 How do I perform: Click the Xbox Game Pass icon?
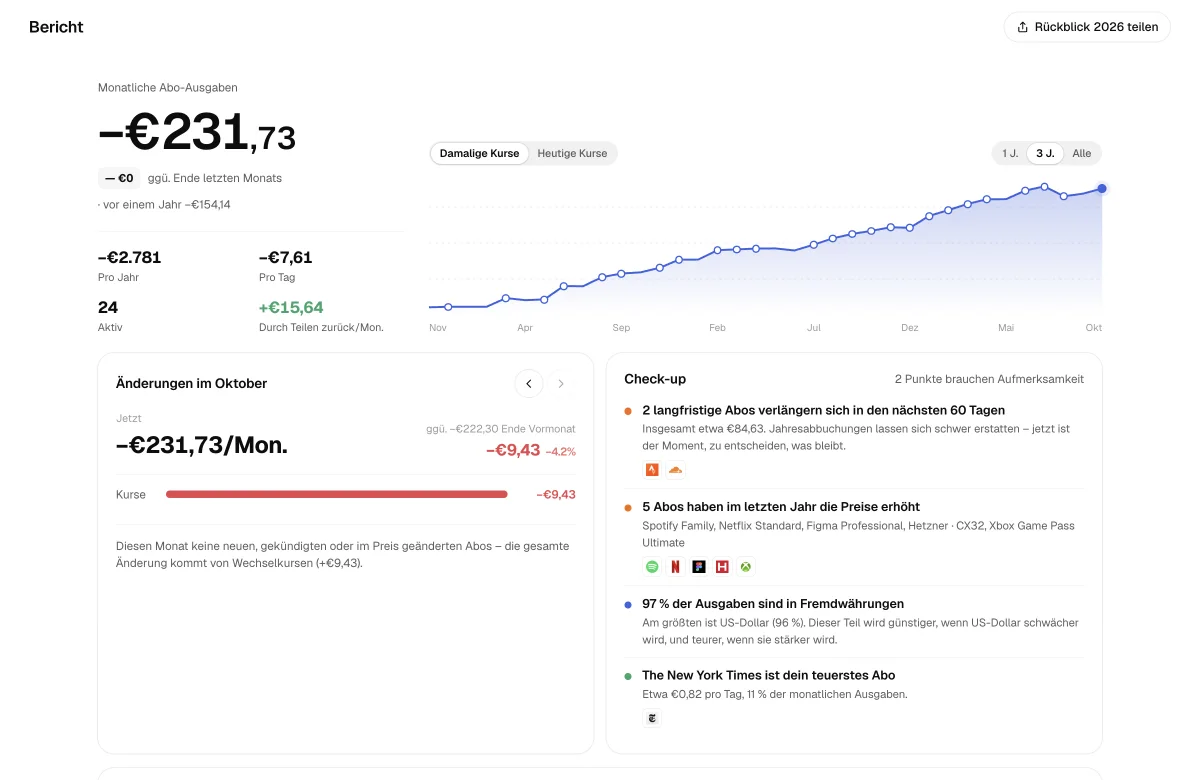[746, 566]
